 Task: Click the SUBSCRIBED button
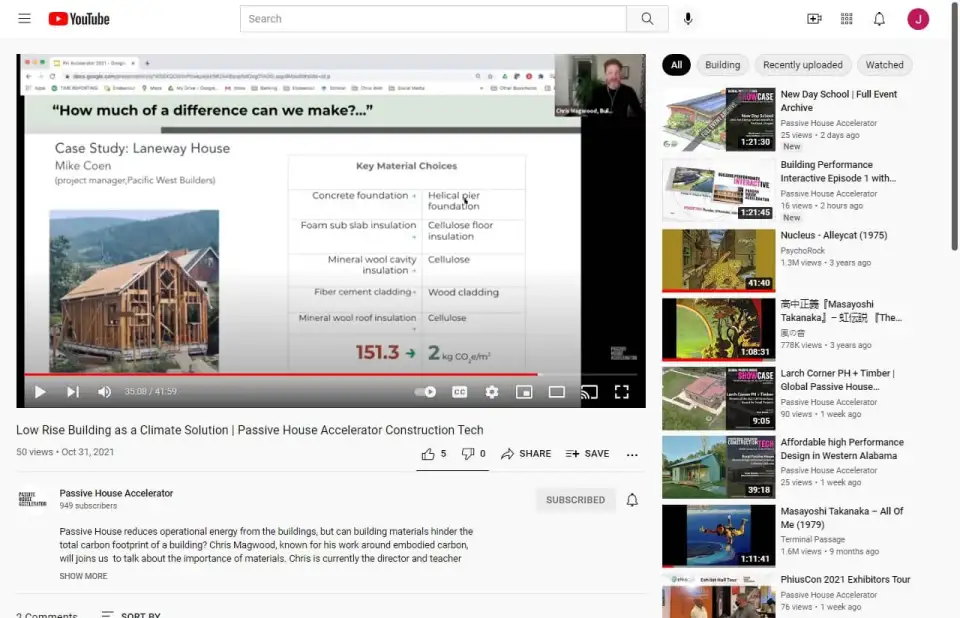575,500
